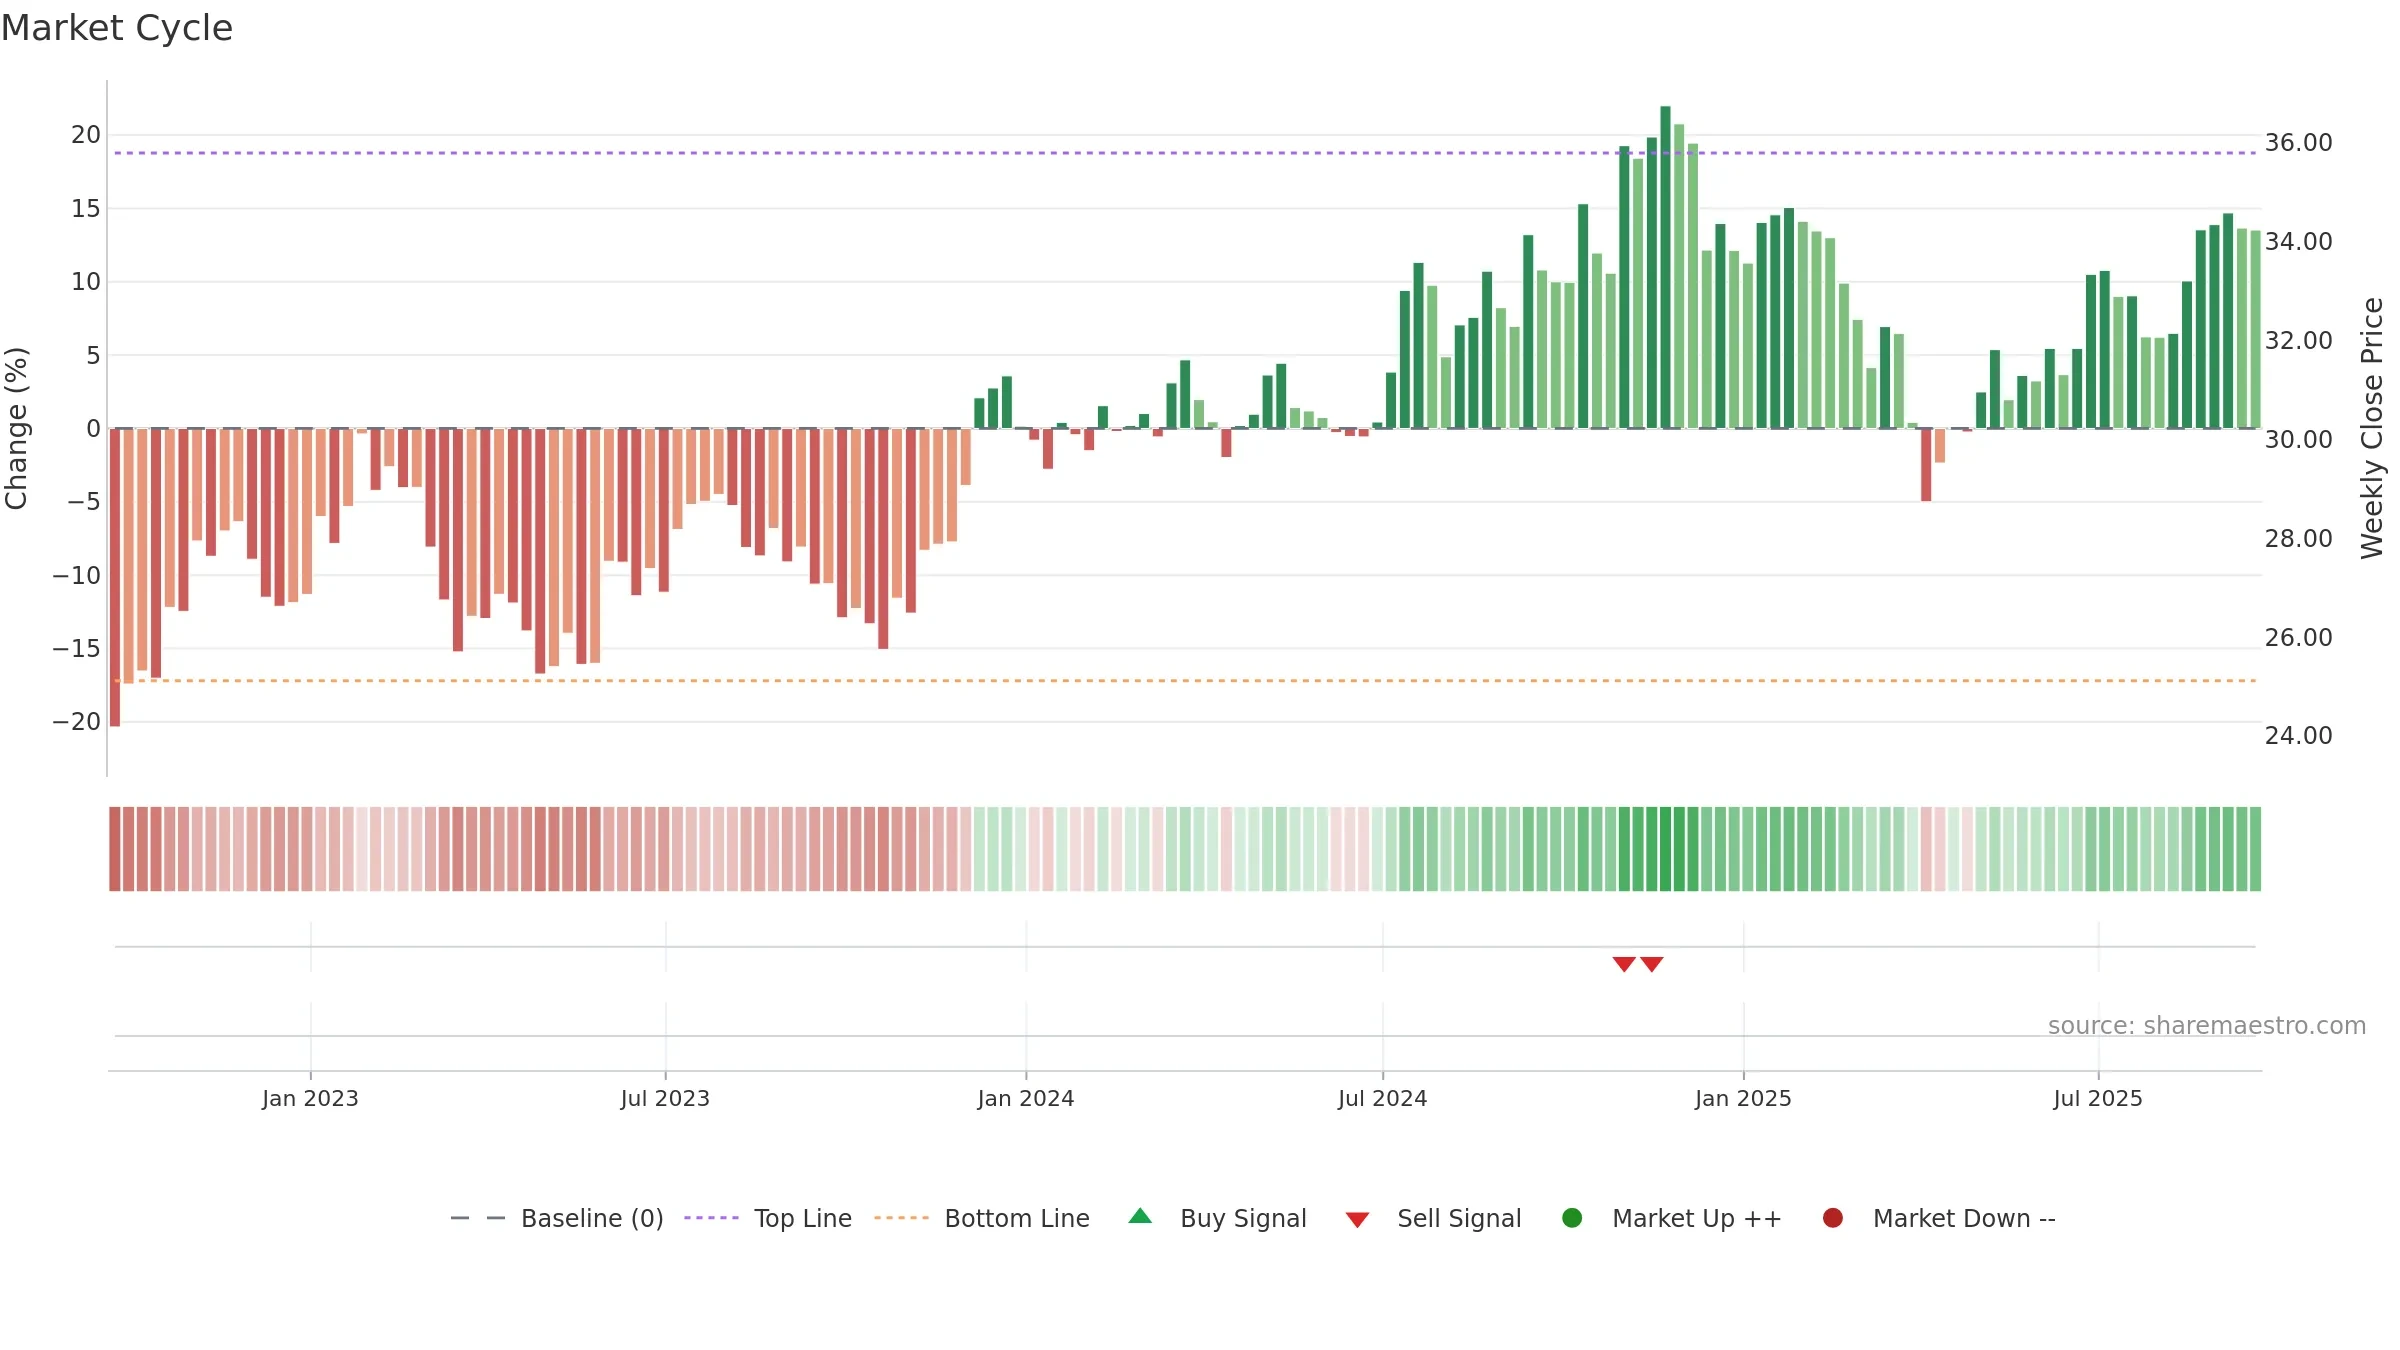Click the red Sell Signal triangle legend icon
2400x1350 pixels.
[x=1357, y=1220]
